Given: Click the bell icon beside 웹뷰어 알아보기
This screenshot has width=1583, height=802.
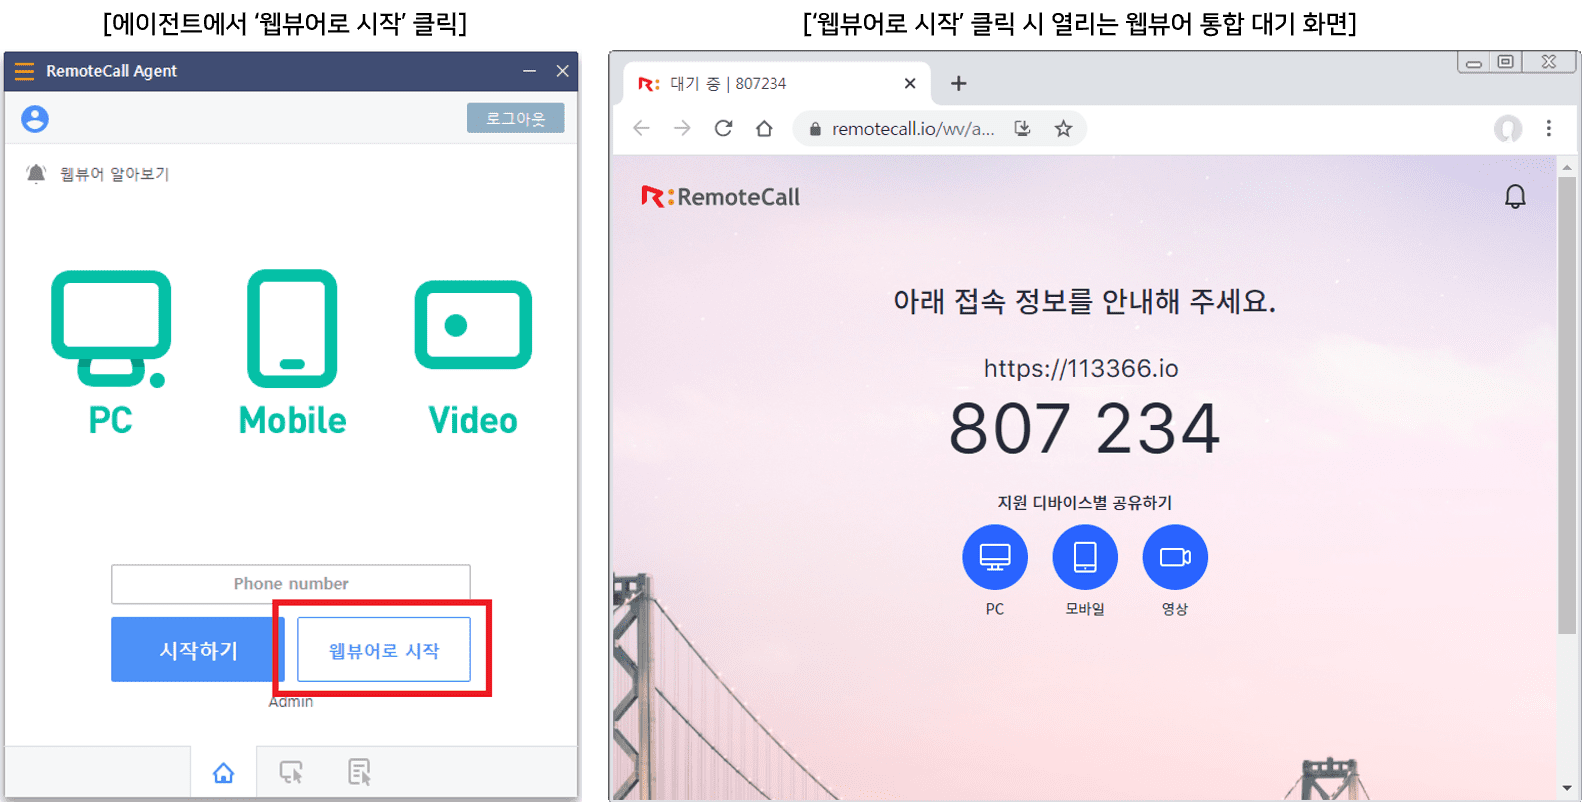Looking at the screenshot, I should coord(36,174).
